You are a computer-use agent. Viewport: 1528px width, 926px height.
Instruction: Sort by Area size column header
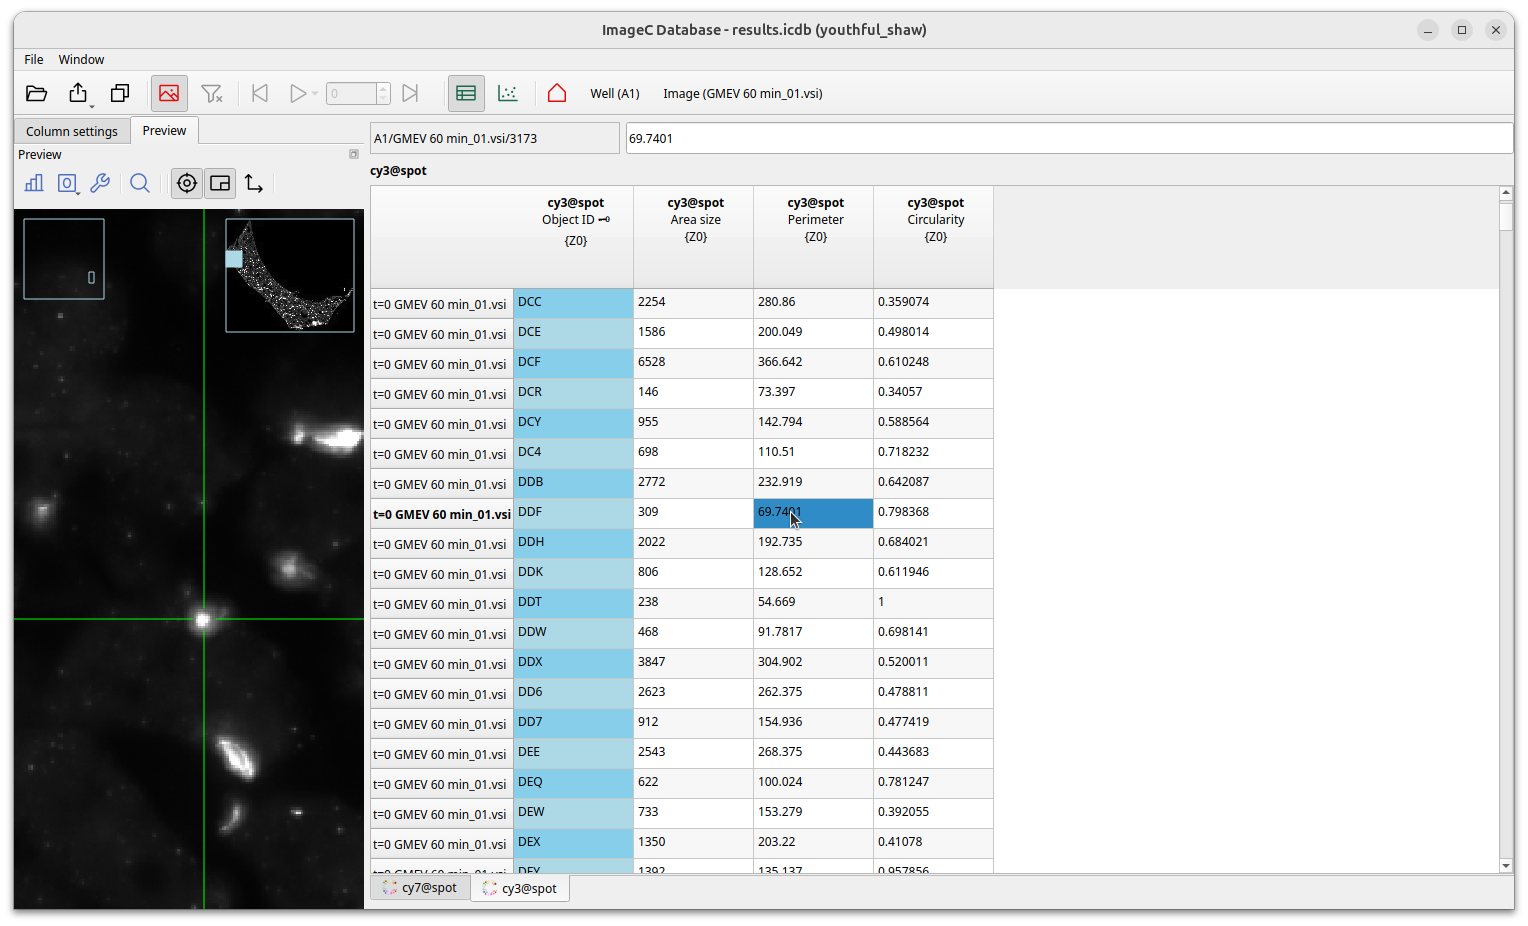[695, 237]
